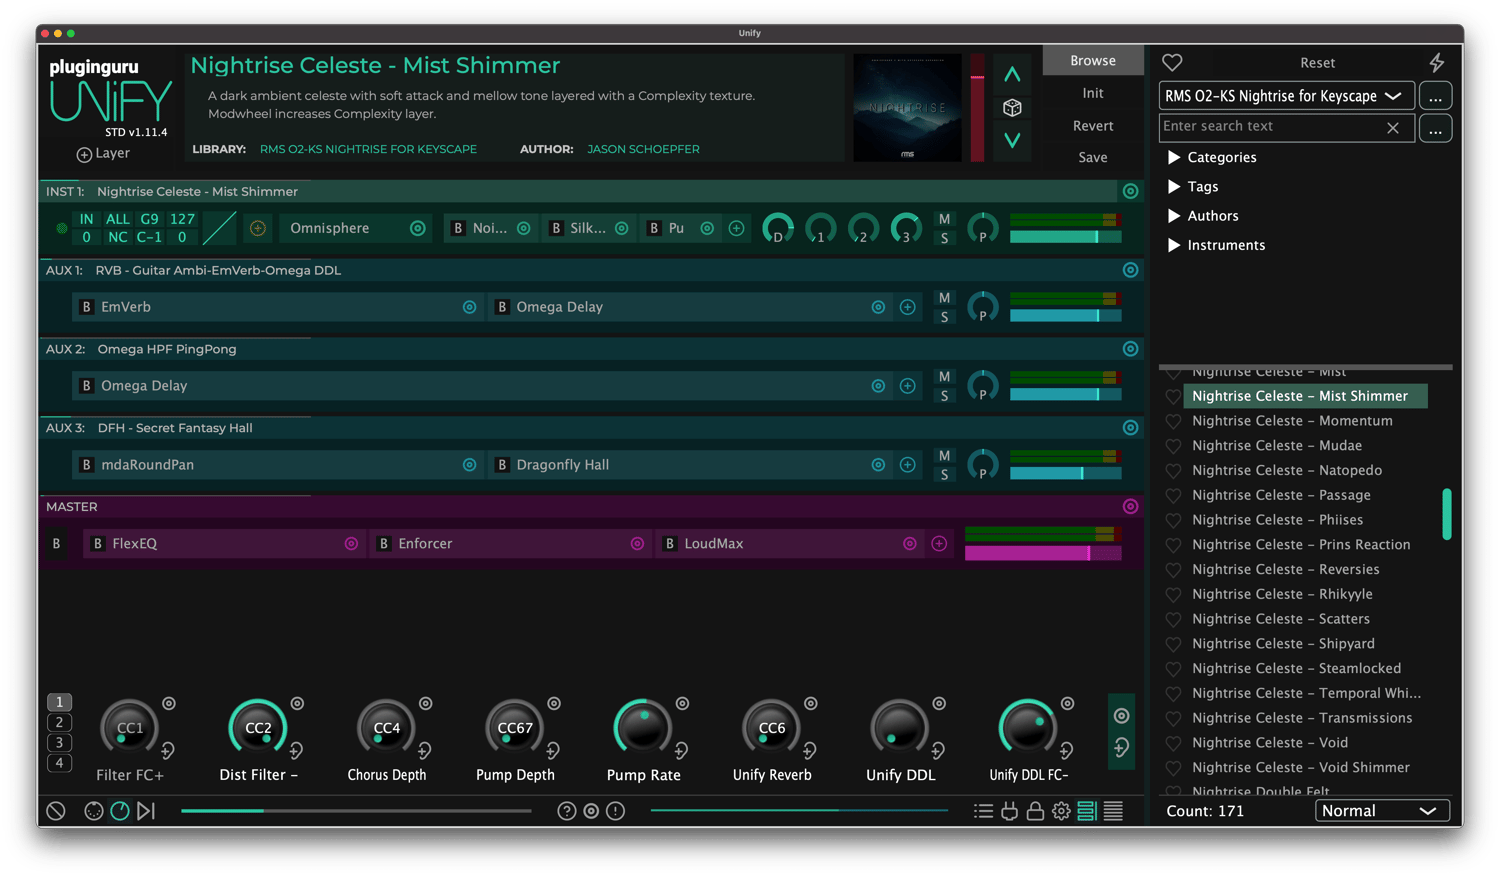
Task: Add an effect after Pu in INST 1
Action: (x=737, y=228)
